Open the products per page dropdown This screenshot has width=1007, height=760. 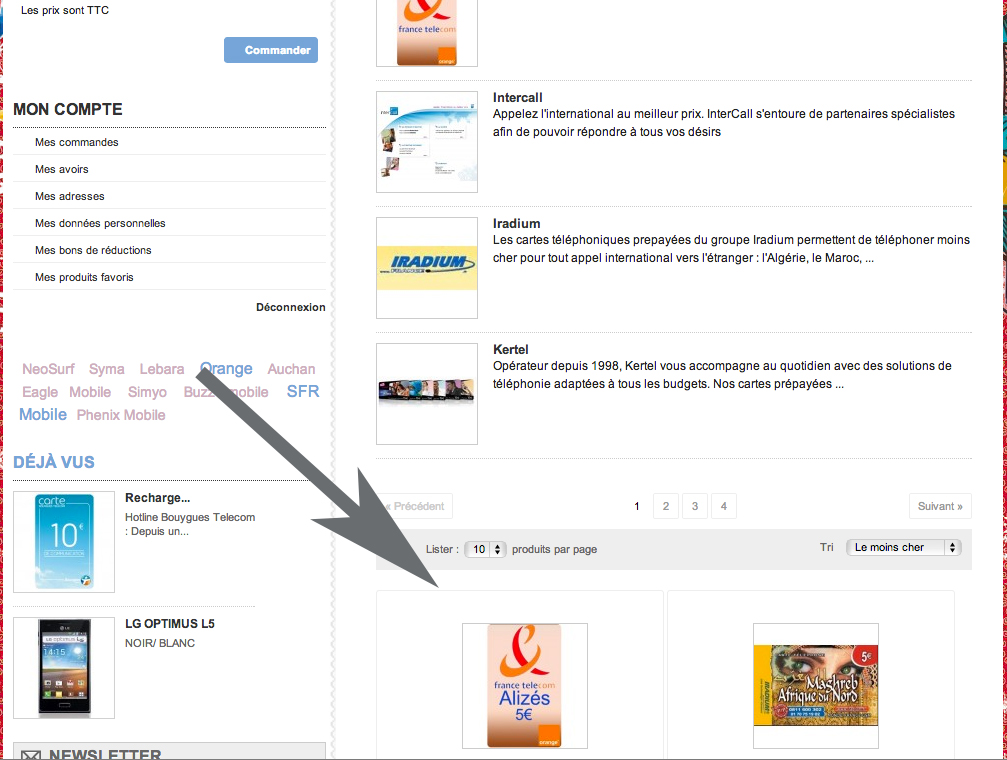486,549
